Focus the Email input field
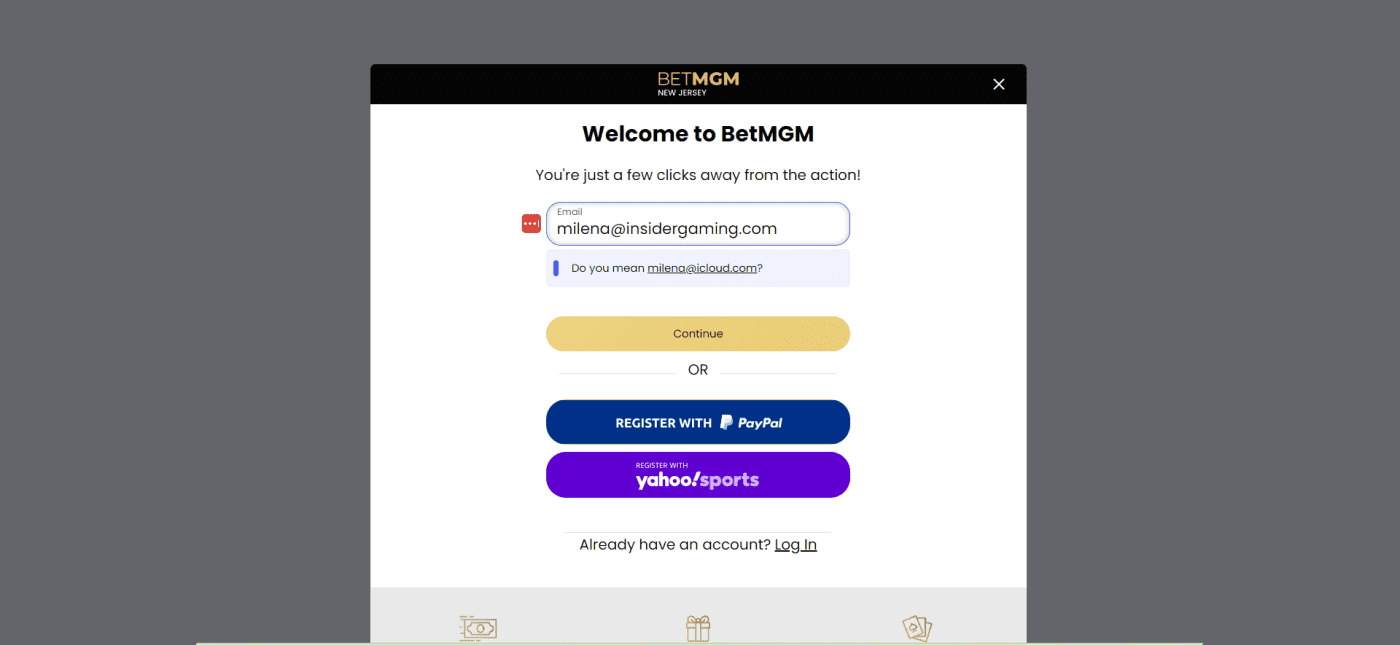Image resolution: width=1400 pixels, height=645 pixels. (x=698, y=224)
